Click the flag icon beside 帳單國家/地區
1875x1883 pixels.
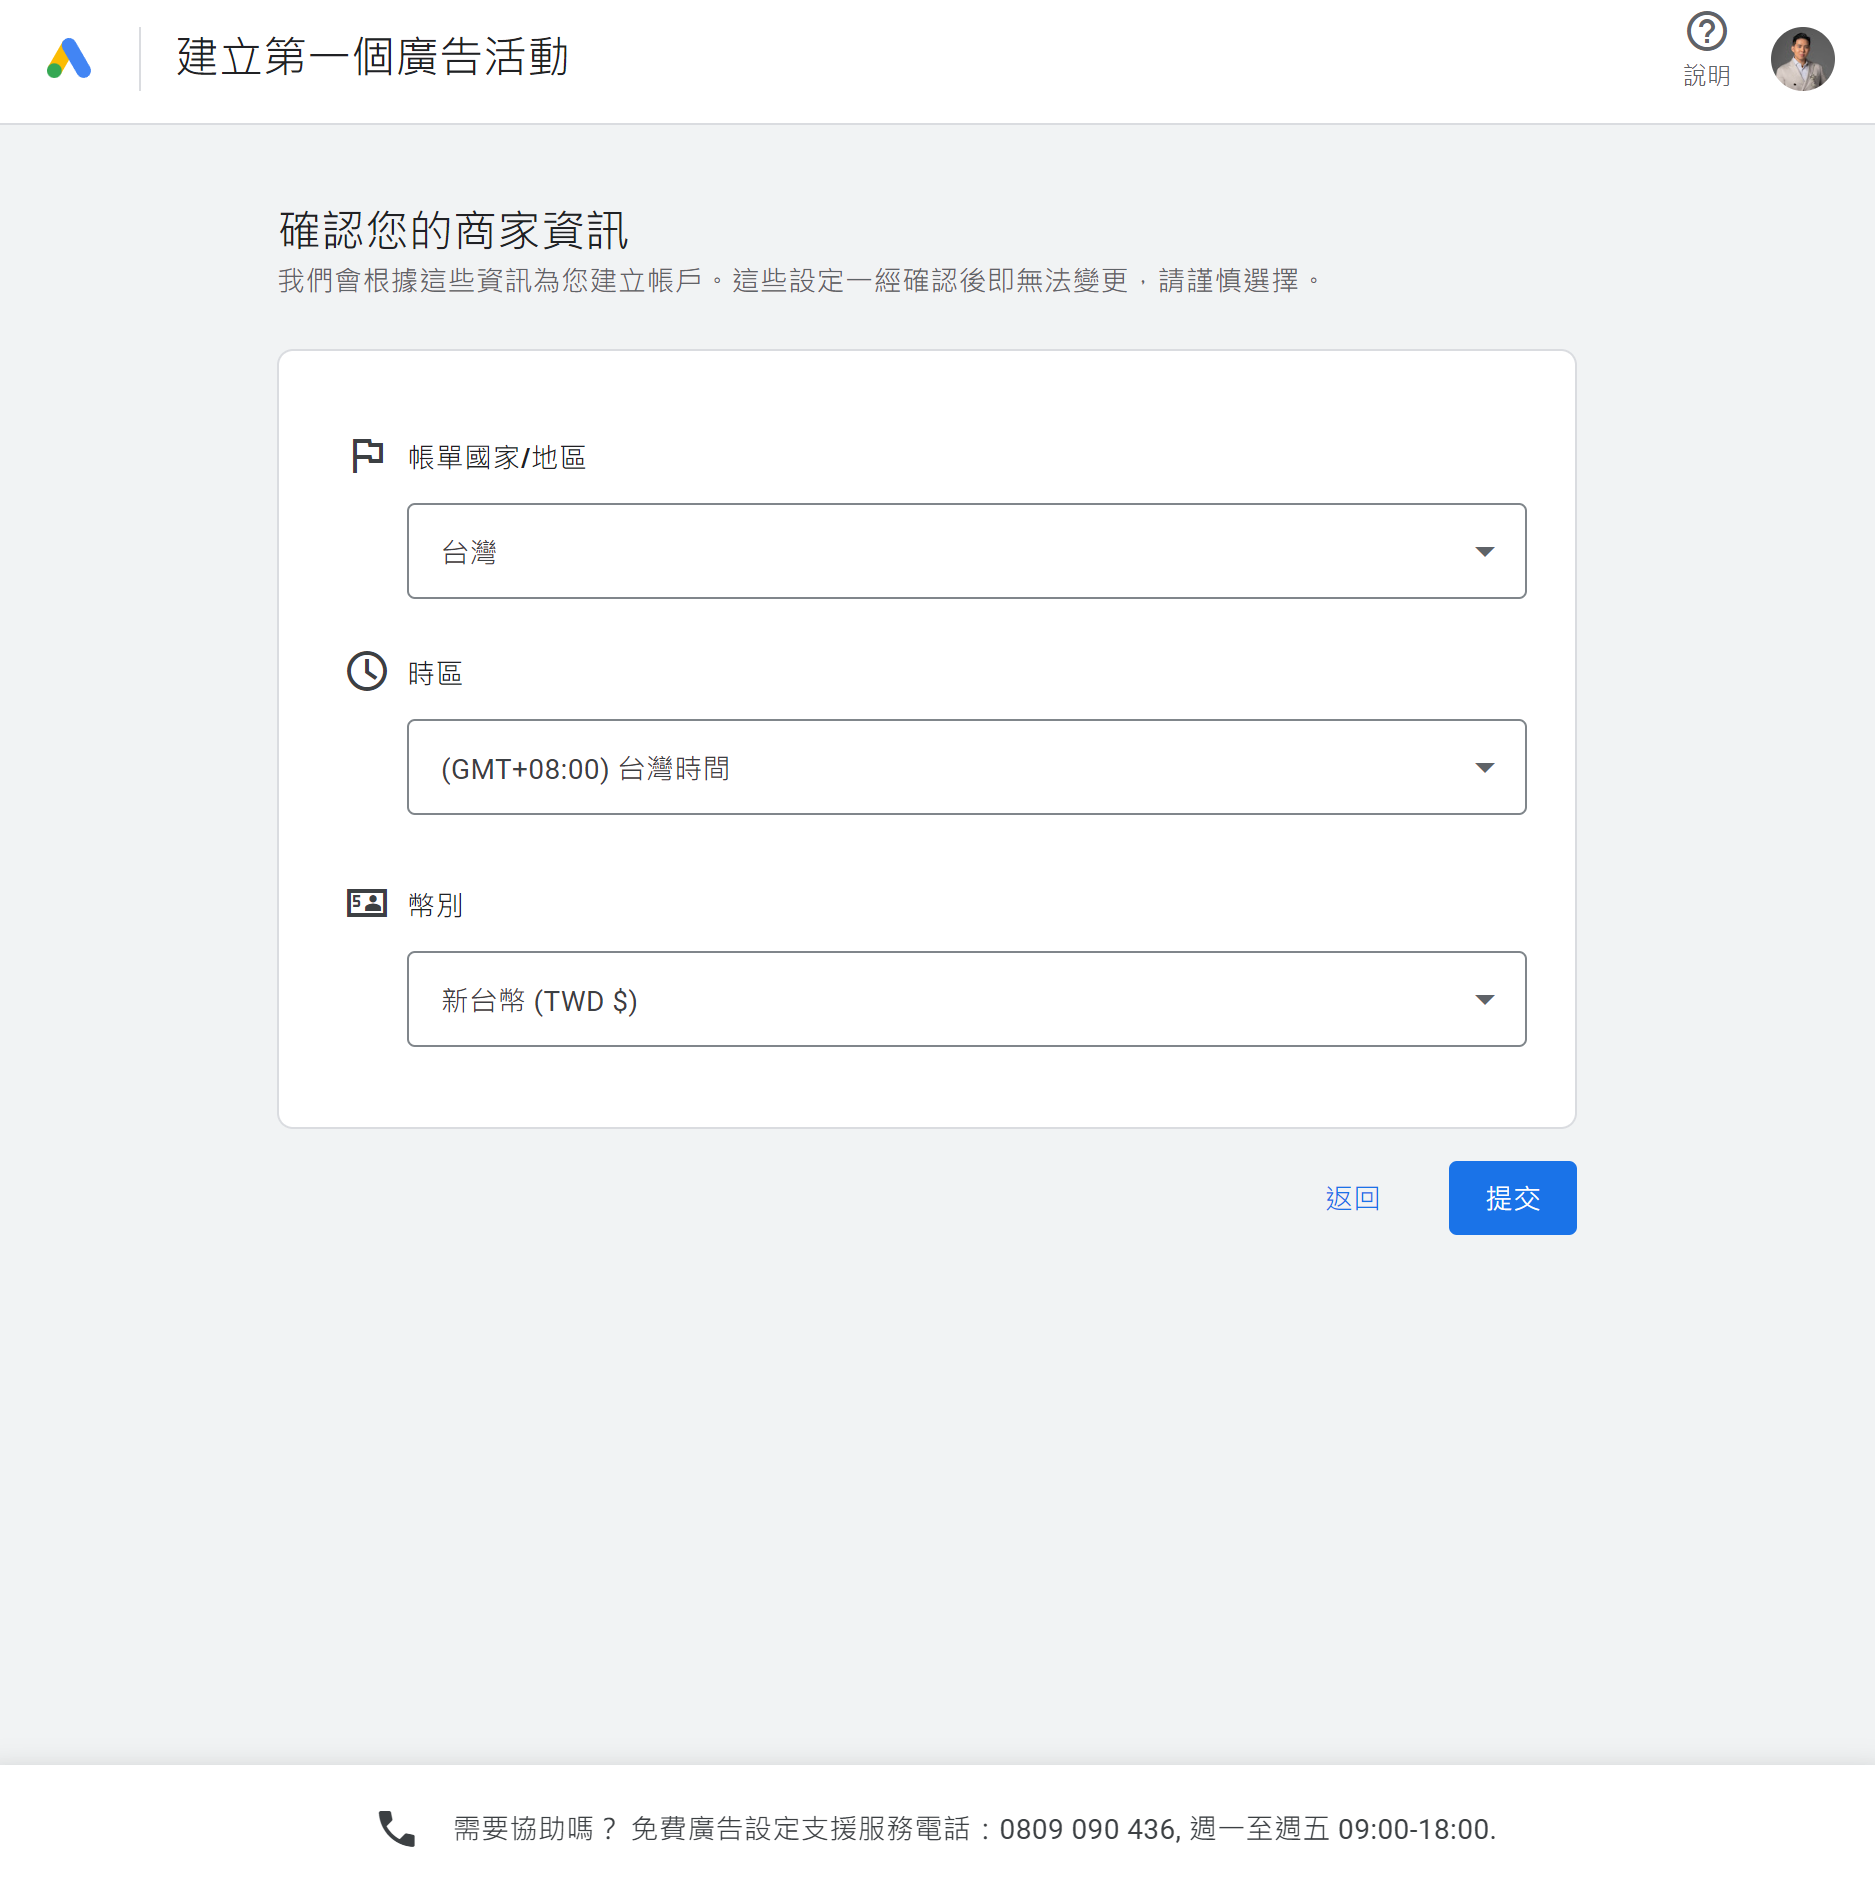point(367,456)
